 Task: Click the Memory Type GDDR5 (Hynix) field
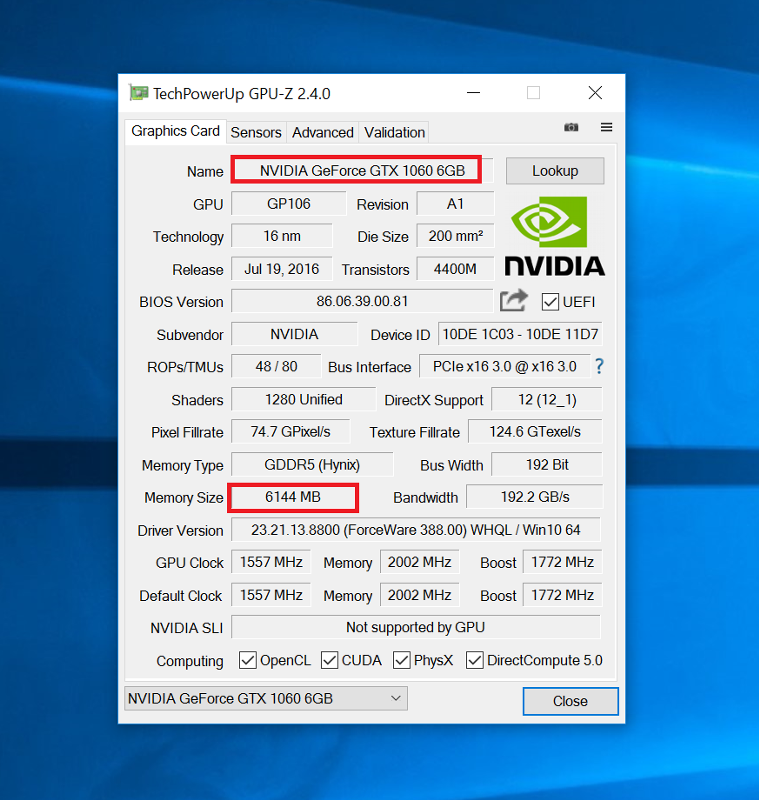click(312, 465)
